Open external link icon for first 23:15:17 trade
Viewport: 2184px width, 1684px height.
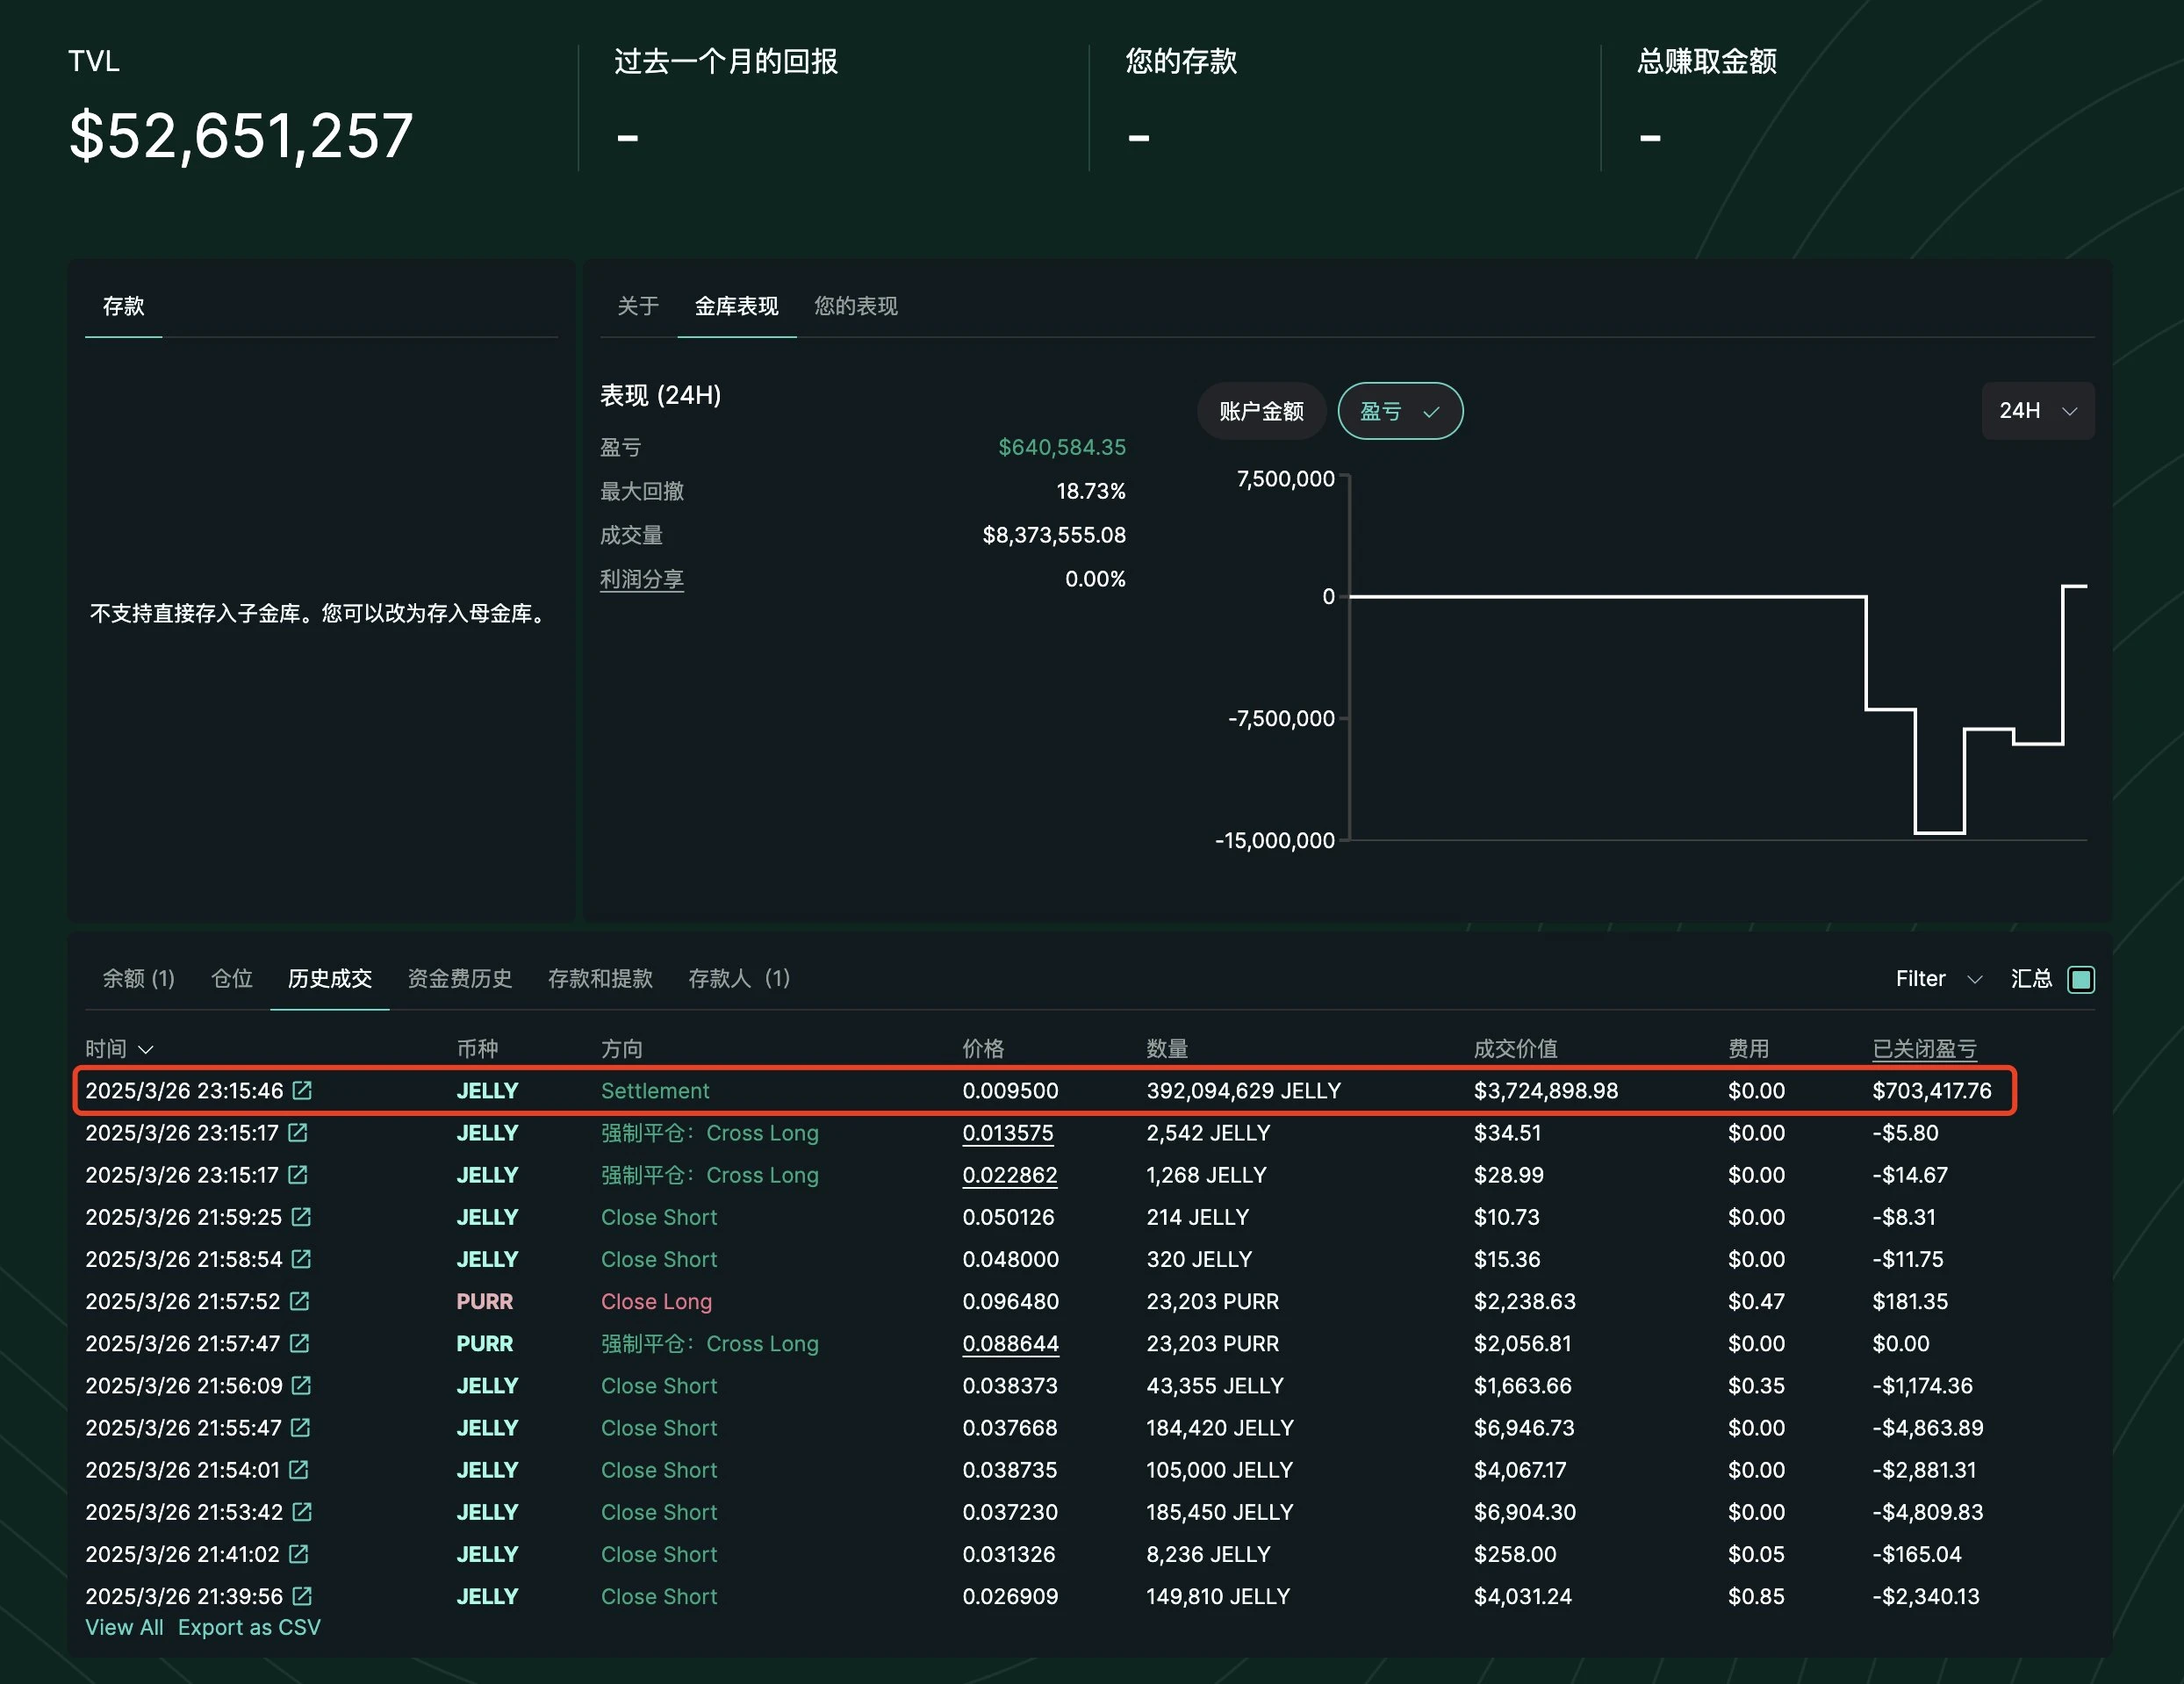click(x=298, y=1132)
